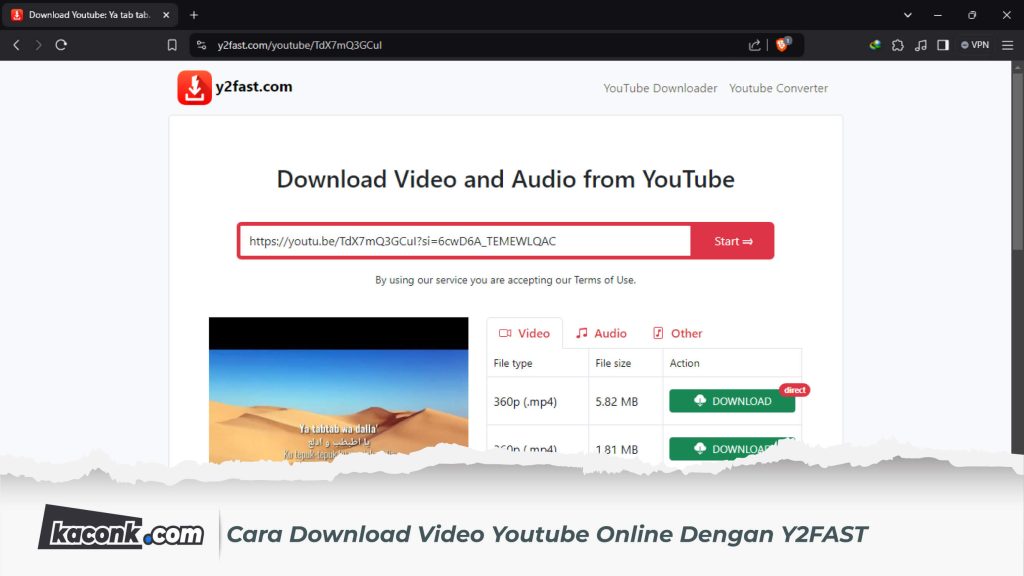Open site settings icon in address bar
This screenshot has height=576, width=1024.
202,45
